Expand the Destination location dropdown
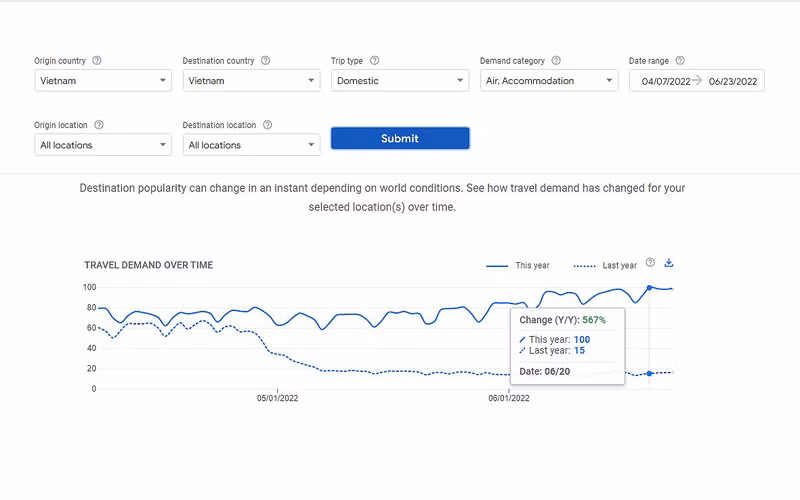 tap(251, 145)
